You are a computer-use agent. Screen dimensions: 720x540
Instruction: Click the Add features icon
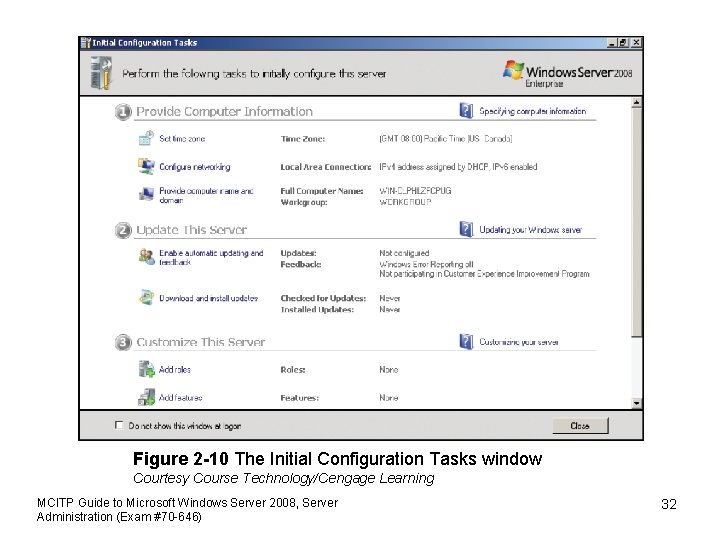pyautogui.click(x=146, y=397)
